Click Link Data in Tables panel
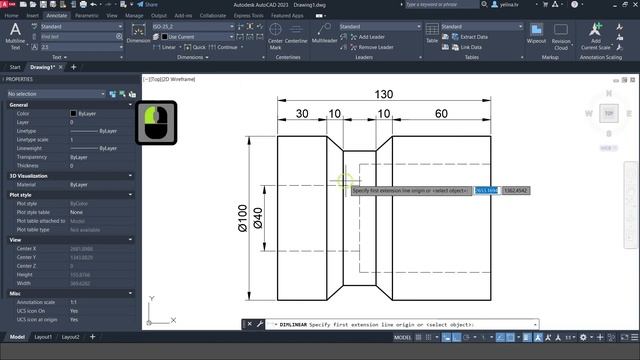The width and height of the screenshot is (640, 360). point(467,47)
